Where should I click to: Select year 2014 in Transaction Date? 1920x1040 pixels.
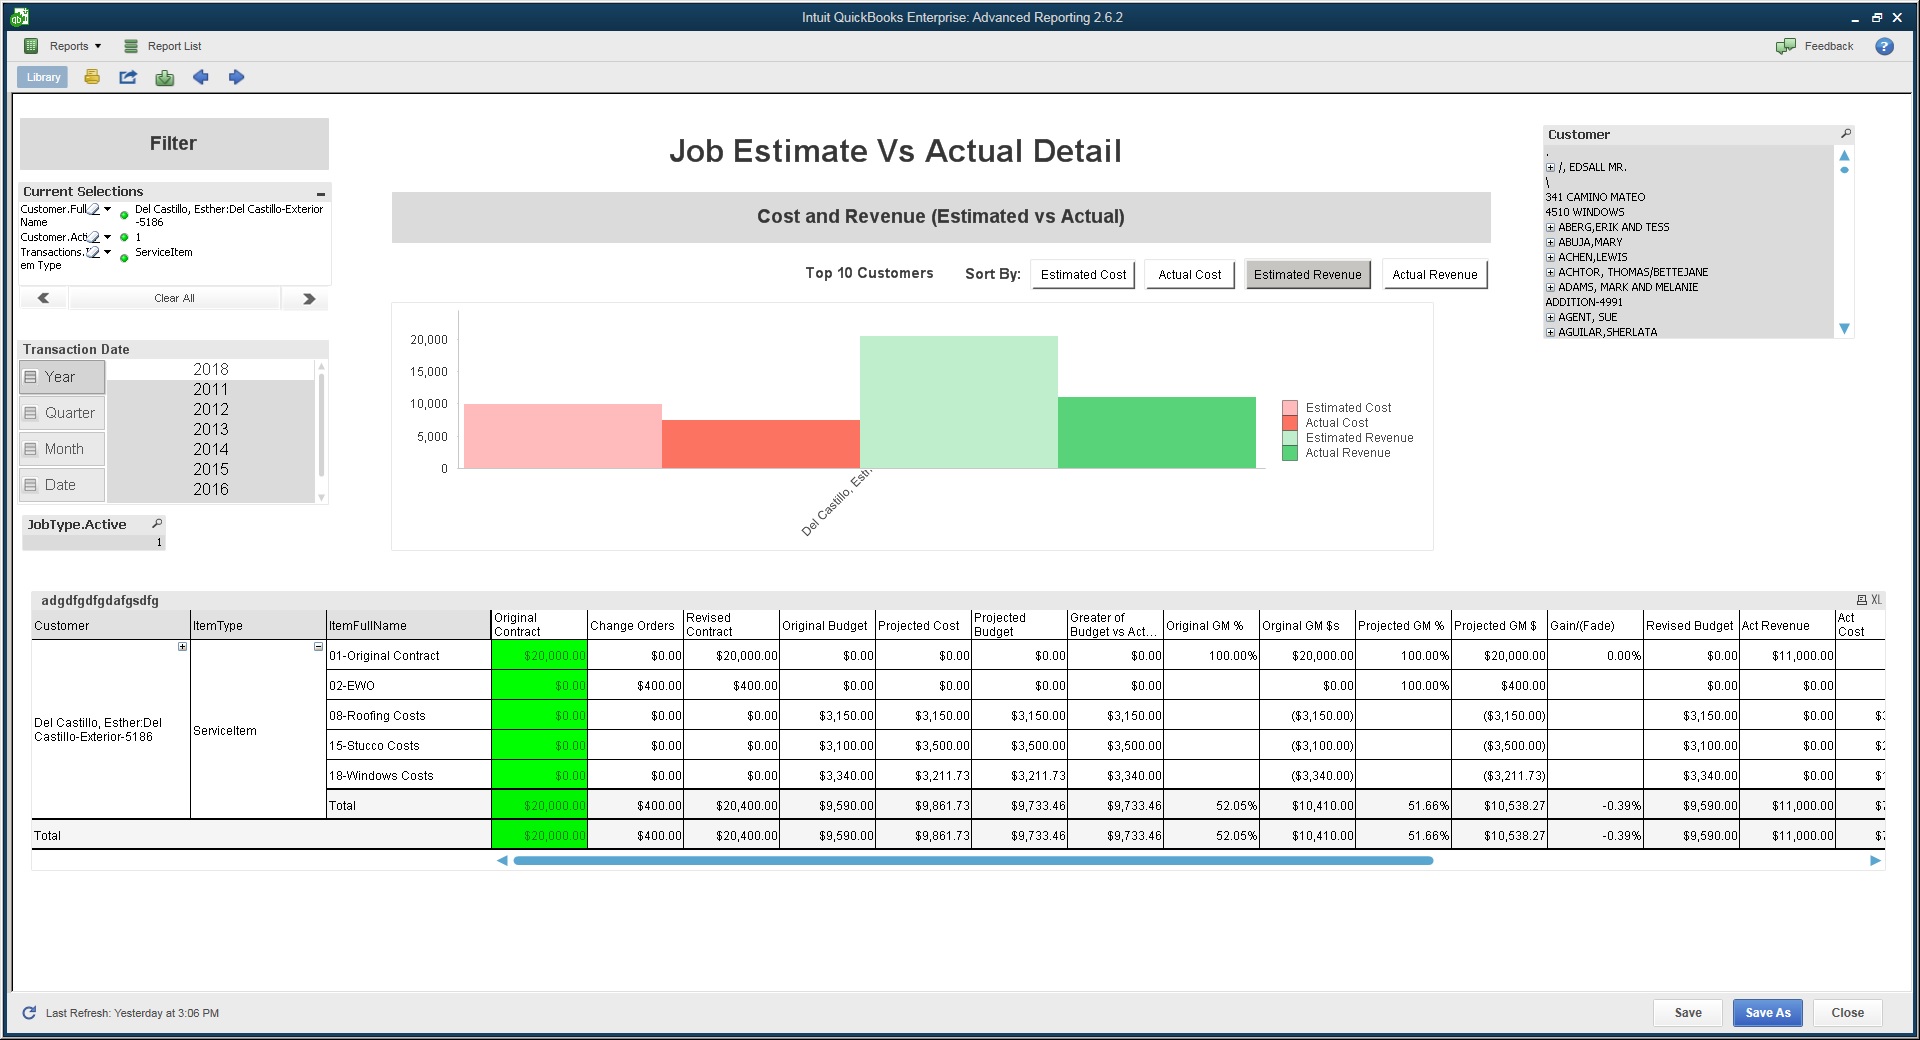coord(211,449)
